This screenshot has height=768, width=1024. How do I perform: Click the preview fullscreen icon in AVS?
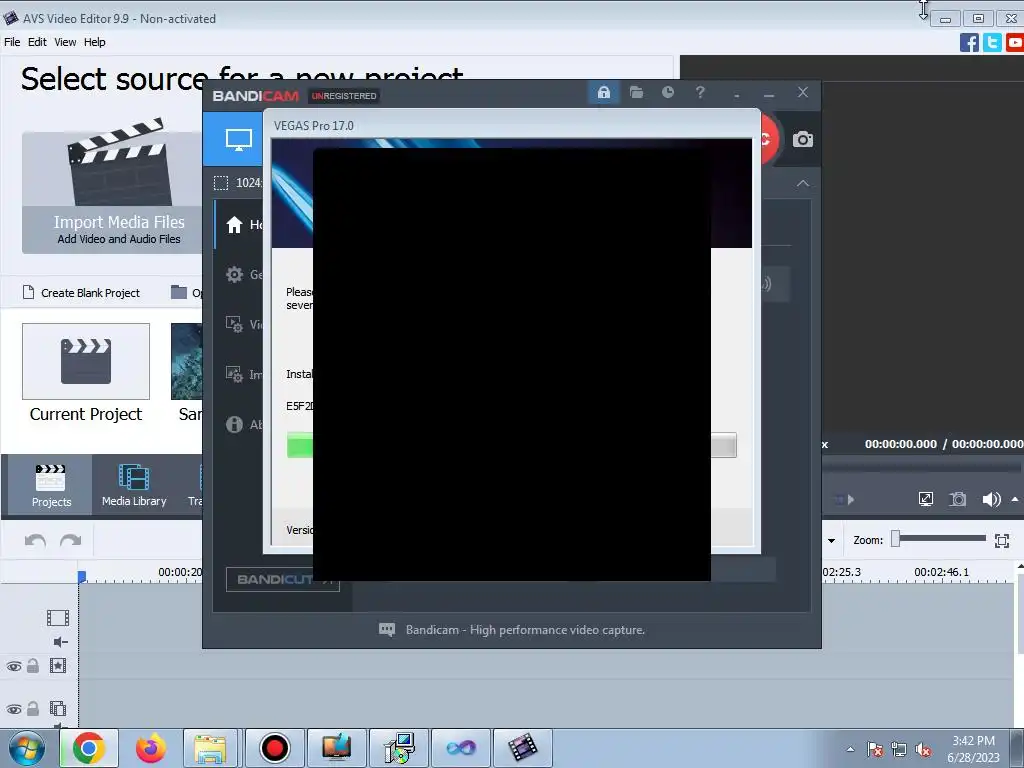coord(925,500)
